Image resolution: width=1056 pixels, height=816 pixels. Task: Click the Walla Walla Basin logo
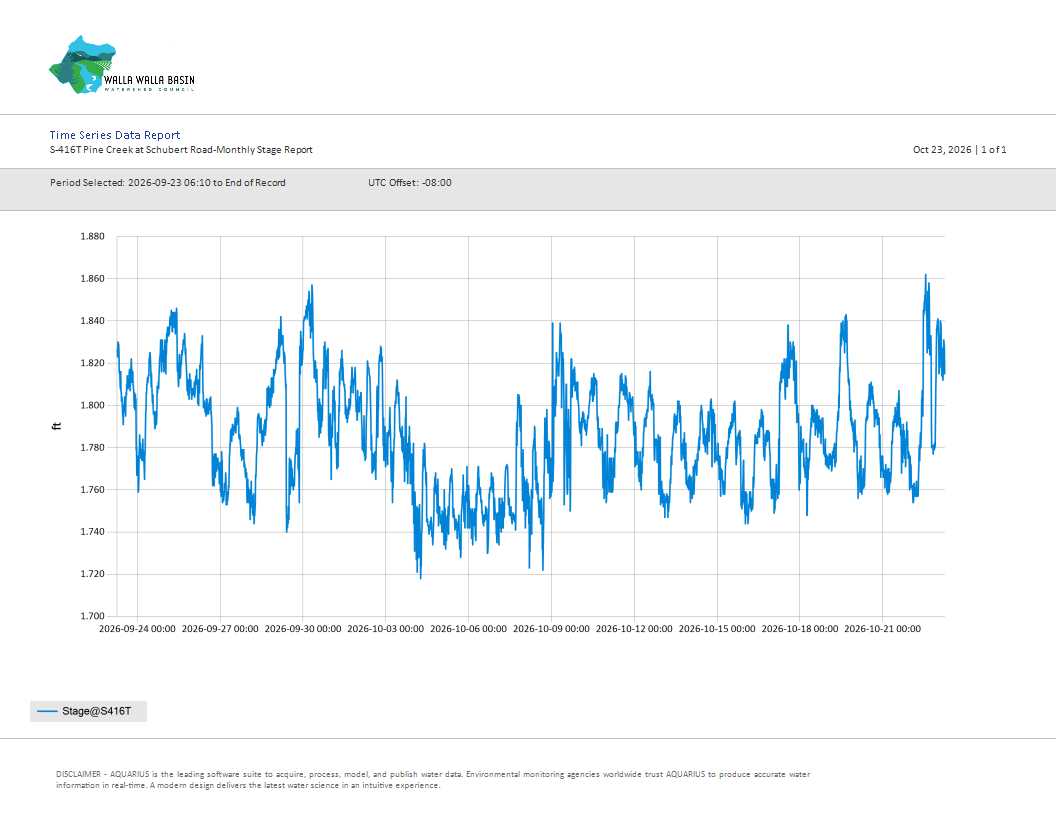122,65
